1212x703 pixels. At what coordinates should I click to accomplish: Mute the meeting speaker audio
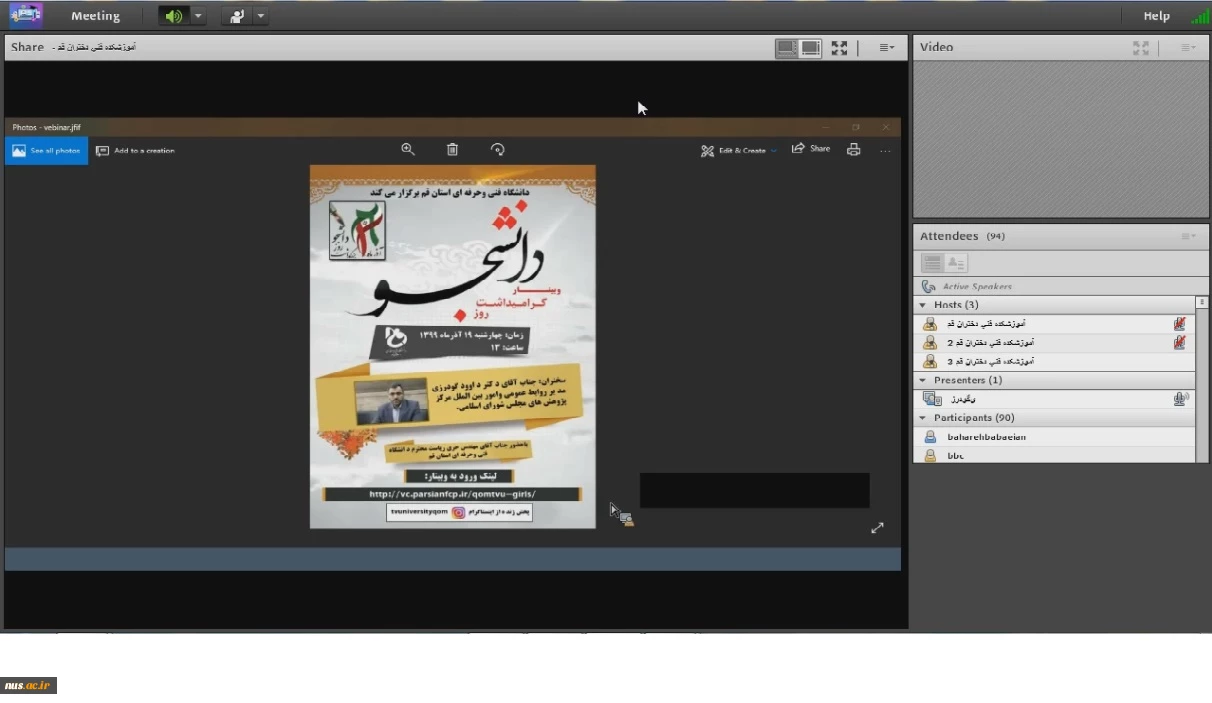(x=174, y=16)
